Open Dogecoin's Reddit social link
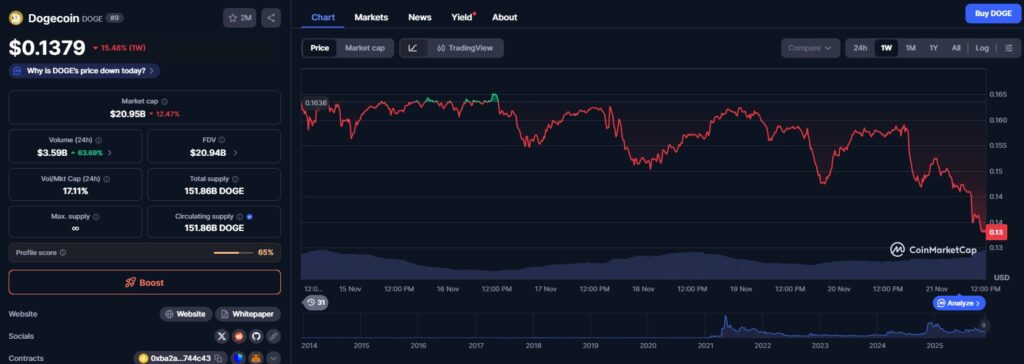1024x364 pixels. 240,336
